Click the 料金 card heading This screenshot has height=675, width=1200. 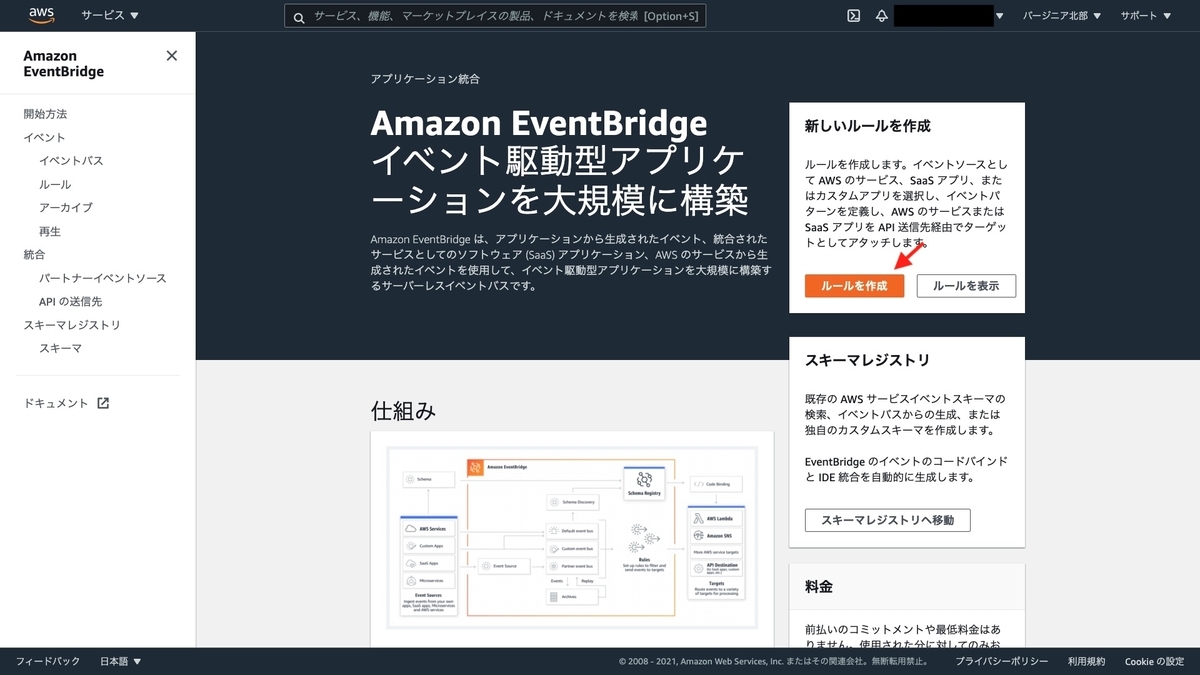point(819,586)
